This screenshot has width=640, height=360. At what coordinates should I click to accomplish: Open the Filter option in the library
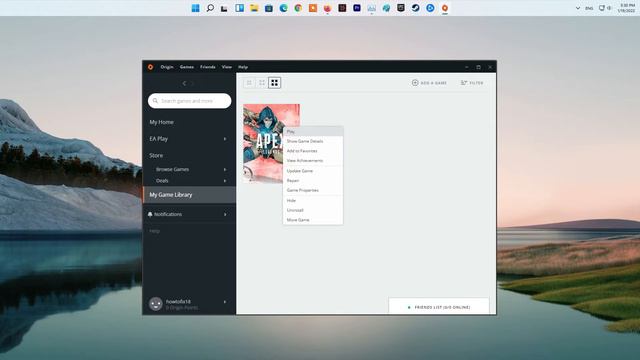pyautogui.click(x=472, y=83)
